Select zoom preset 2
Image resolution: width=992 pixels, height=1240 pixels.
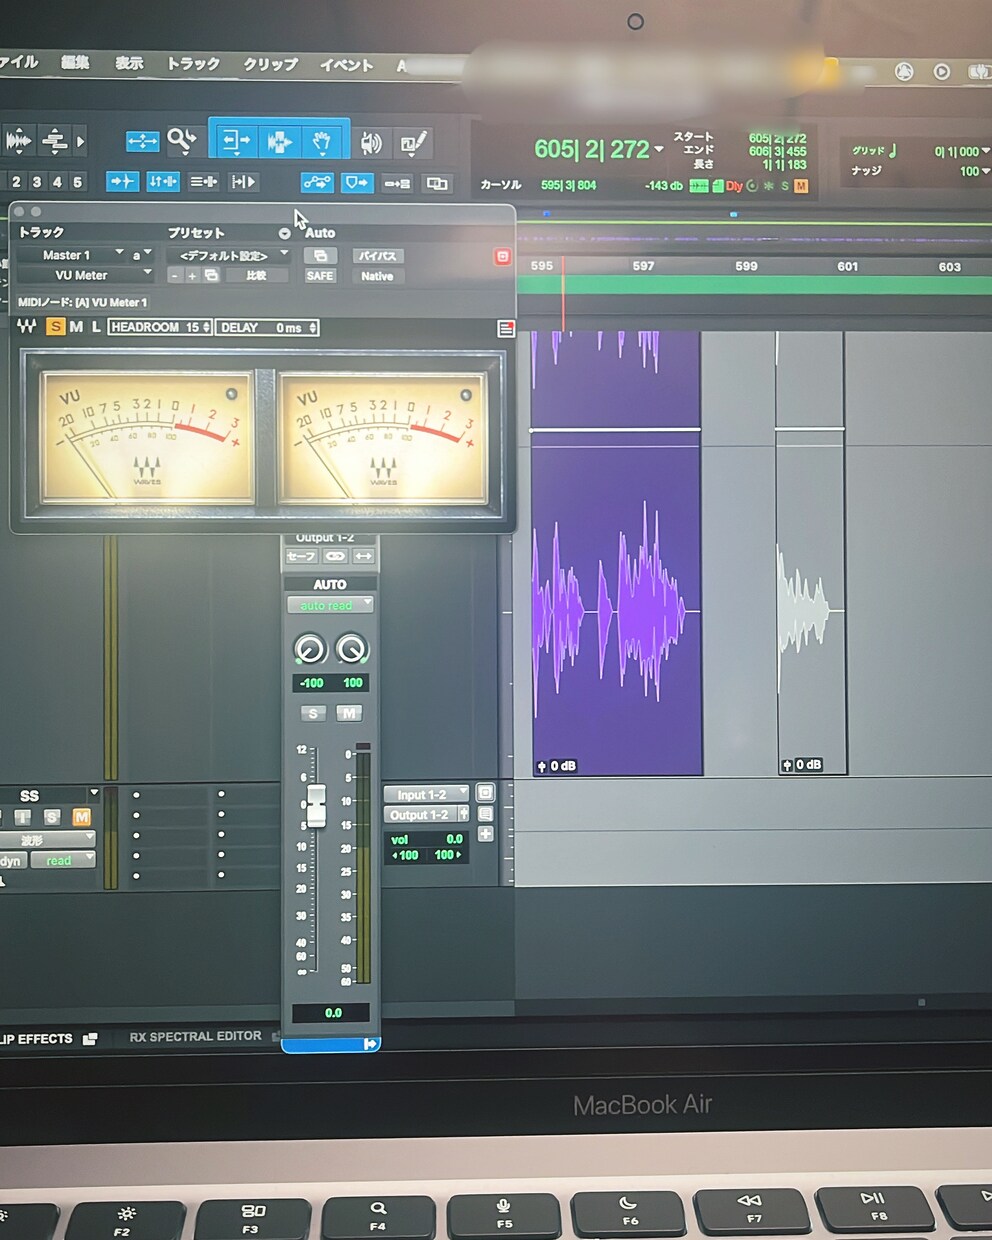tap(16, 182)
